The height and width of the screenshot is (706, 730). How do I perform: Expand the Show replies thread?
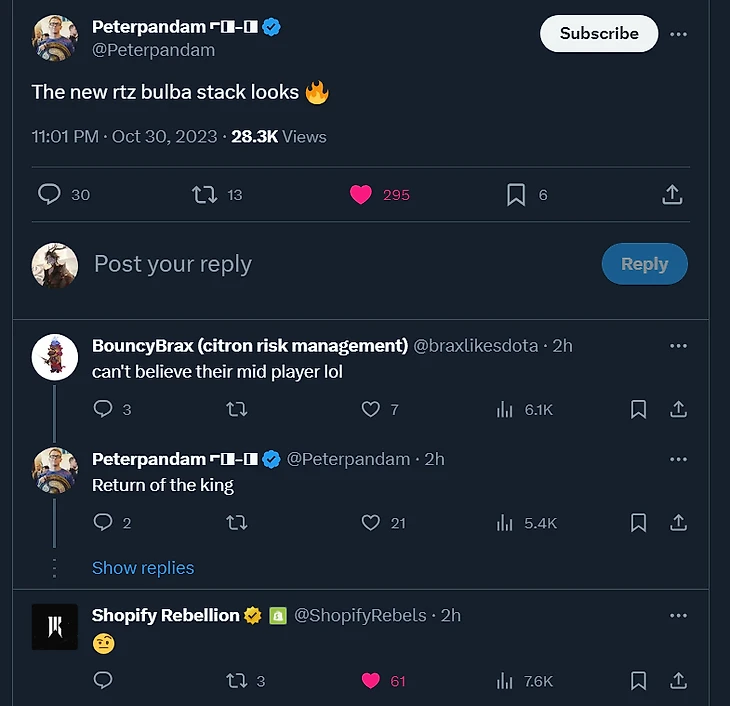point(143,568)
